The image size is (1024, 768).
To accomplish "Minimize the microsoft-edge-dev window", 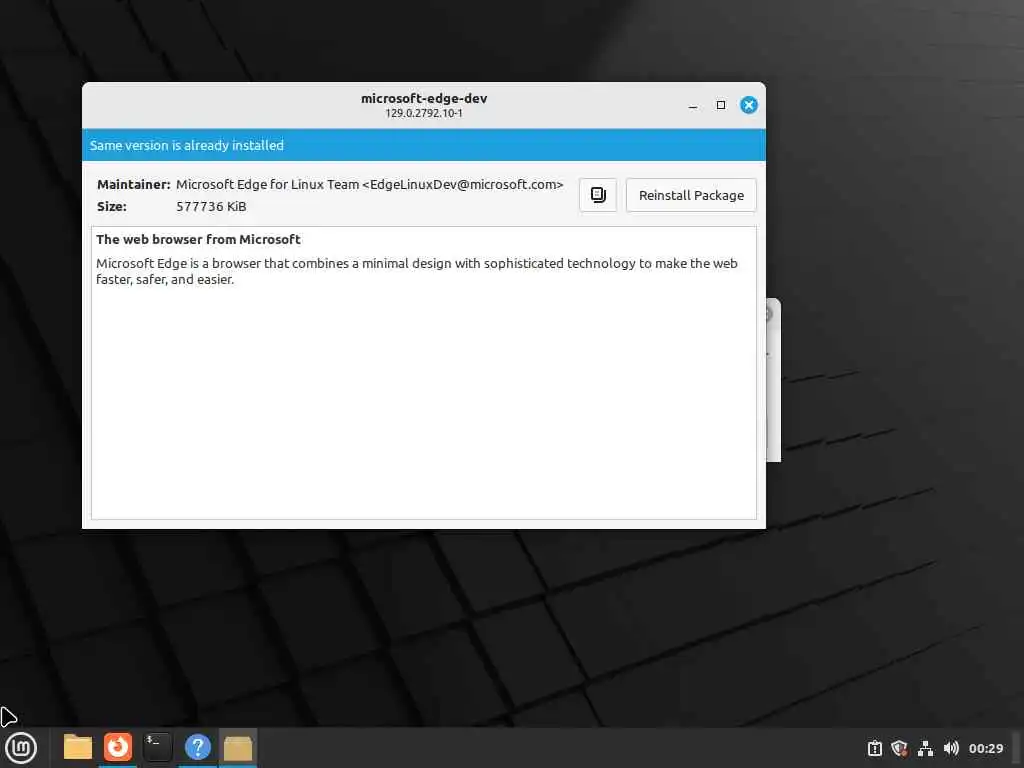I will (x=693, y=106).
